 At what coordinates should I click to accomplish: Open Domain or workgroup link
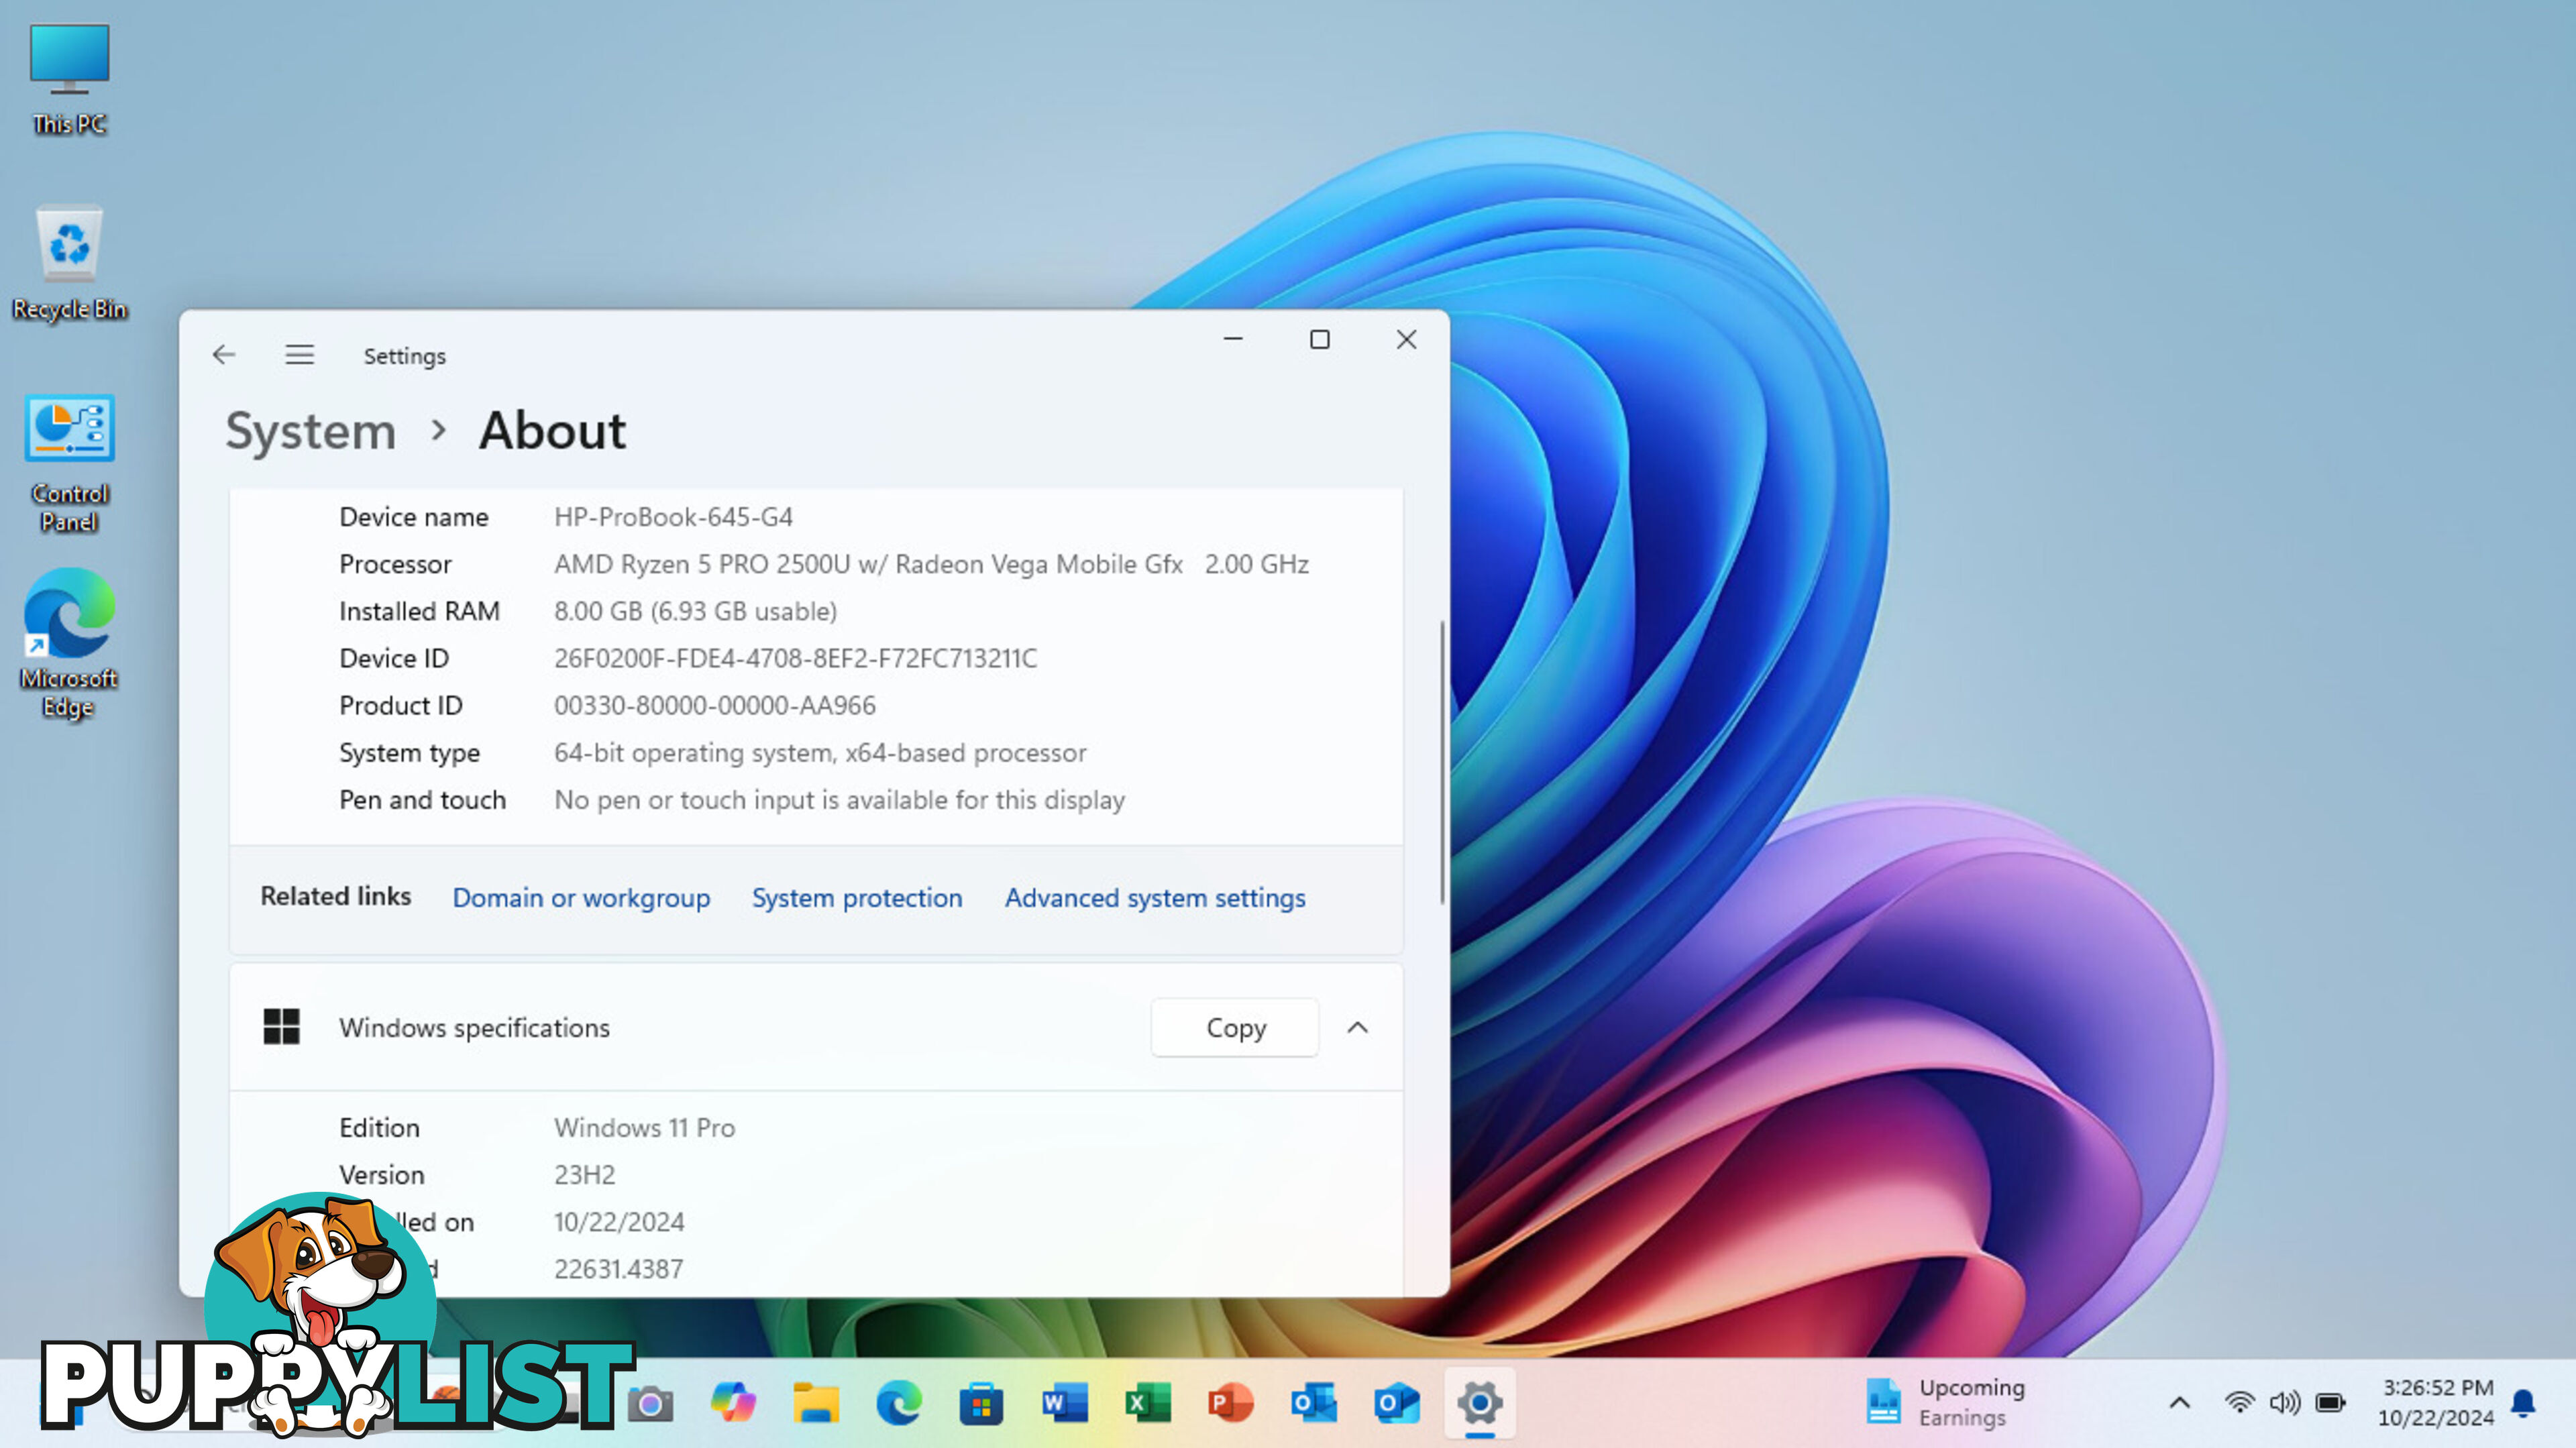(x=581, y=898)
